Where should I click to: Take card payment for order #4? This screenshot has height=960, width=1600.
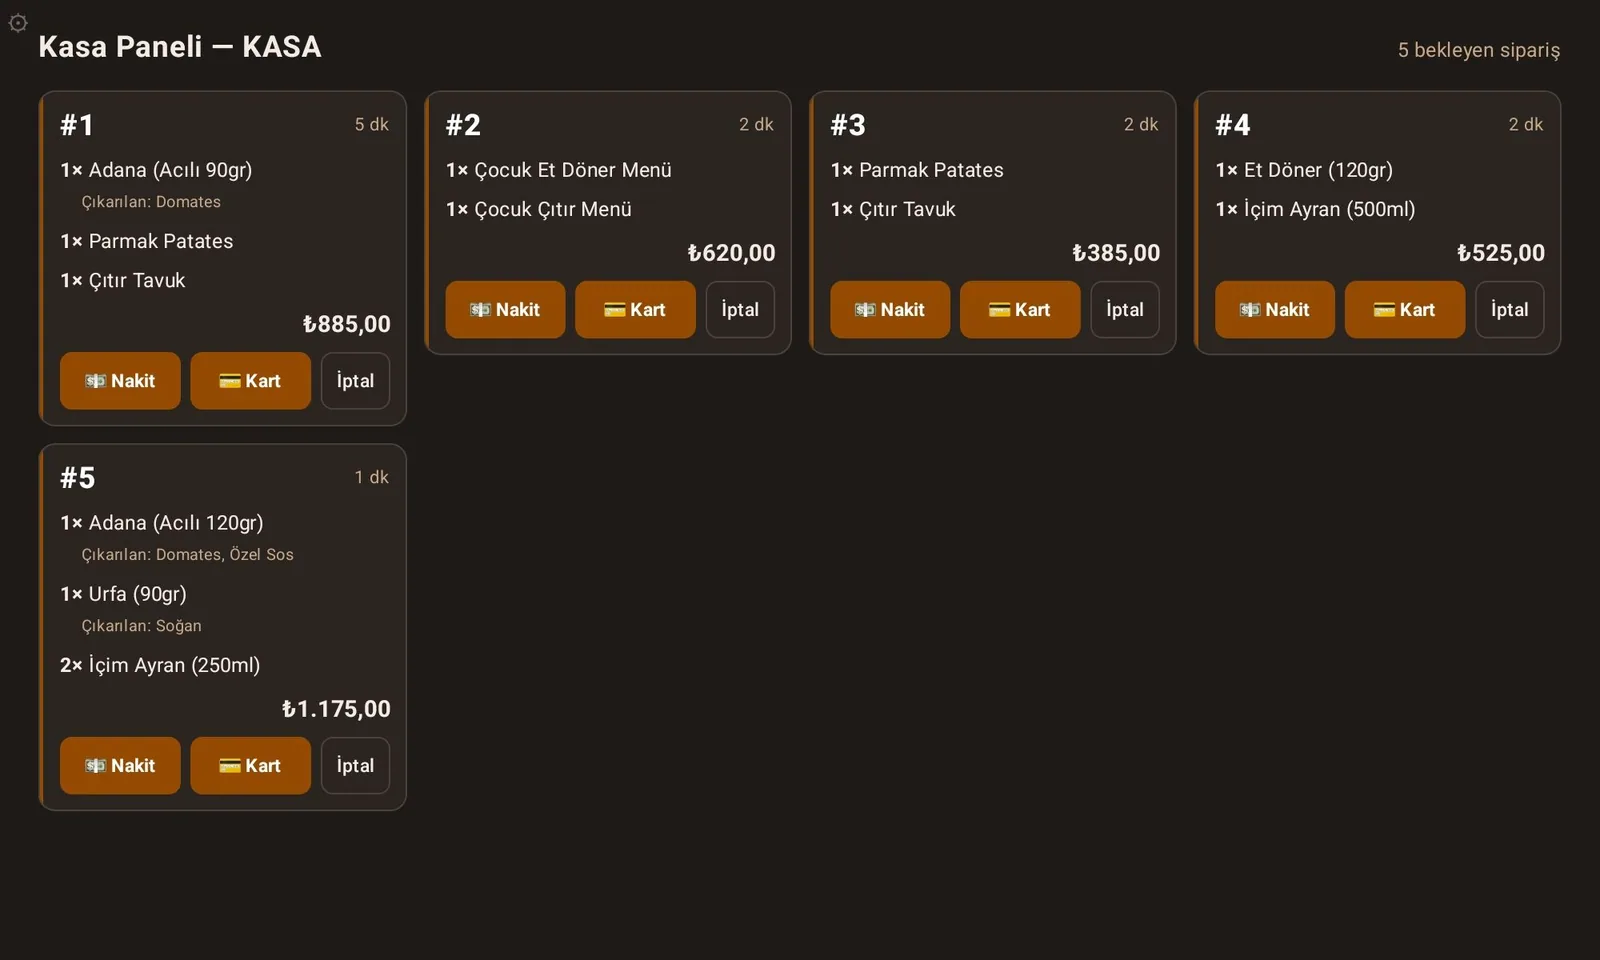(x=1405, y=310)
